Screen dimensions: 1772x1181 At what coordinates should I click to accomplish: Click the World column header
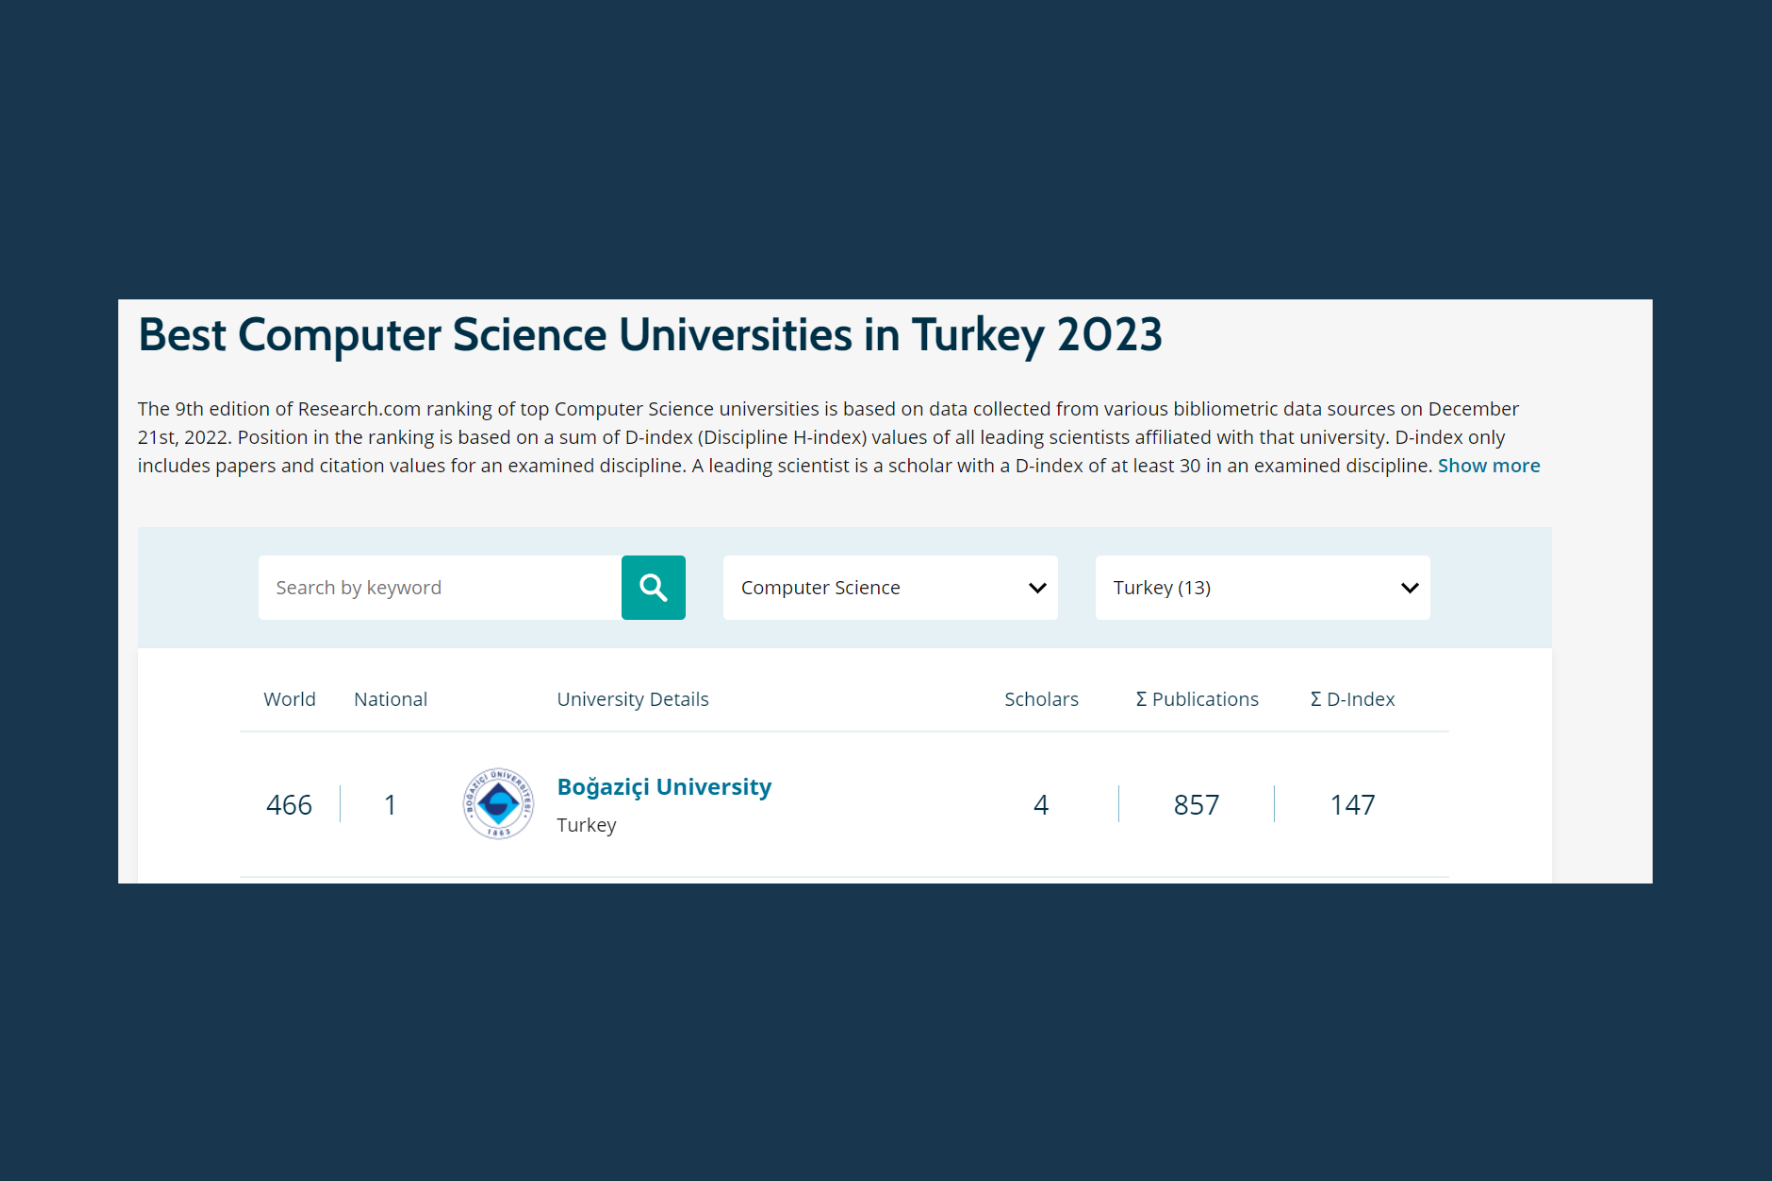click(289, 699)
